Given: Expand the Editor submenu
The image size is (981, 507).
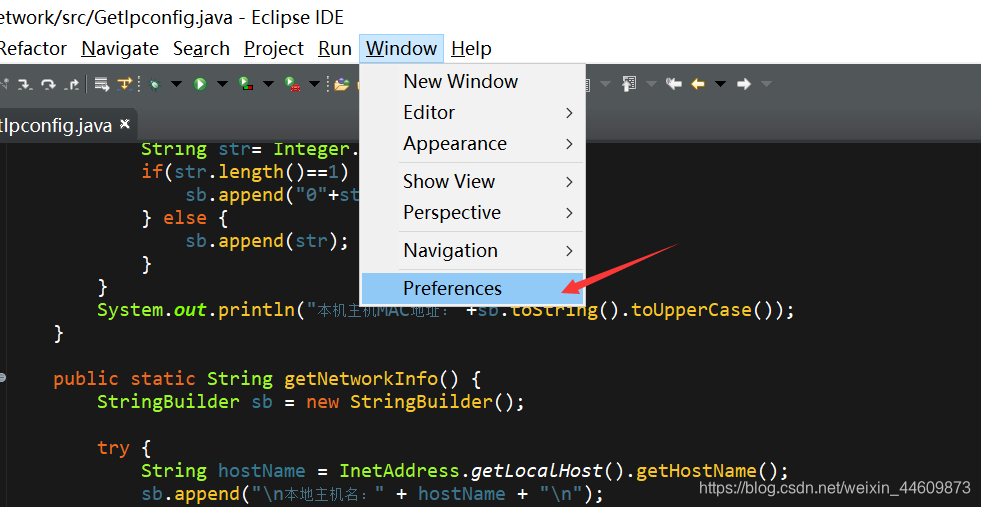Looking at the screenshot, I should coord(472,113).
